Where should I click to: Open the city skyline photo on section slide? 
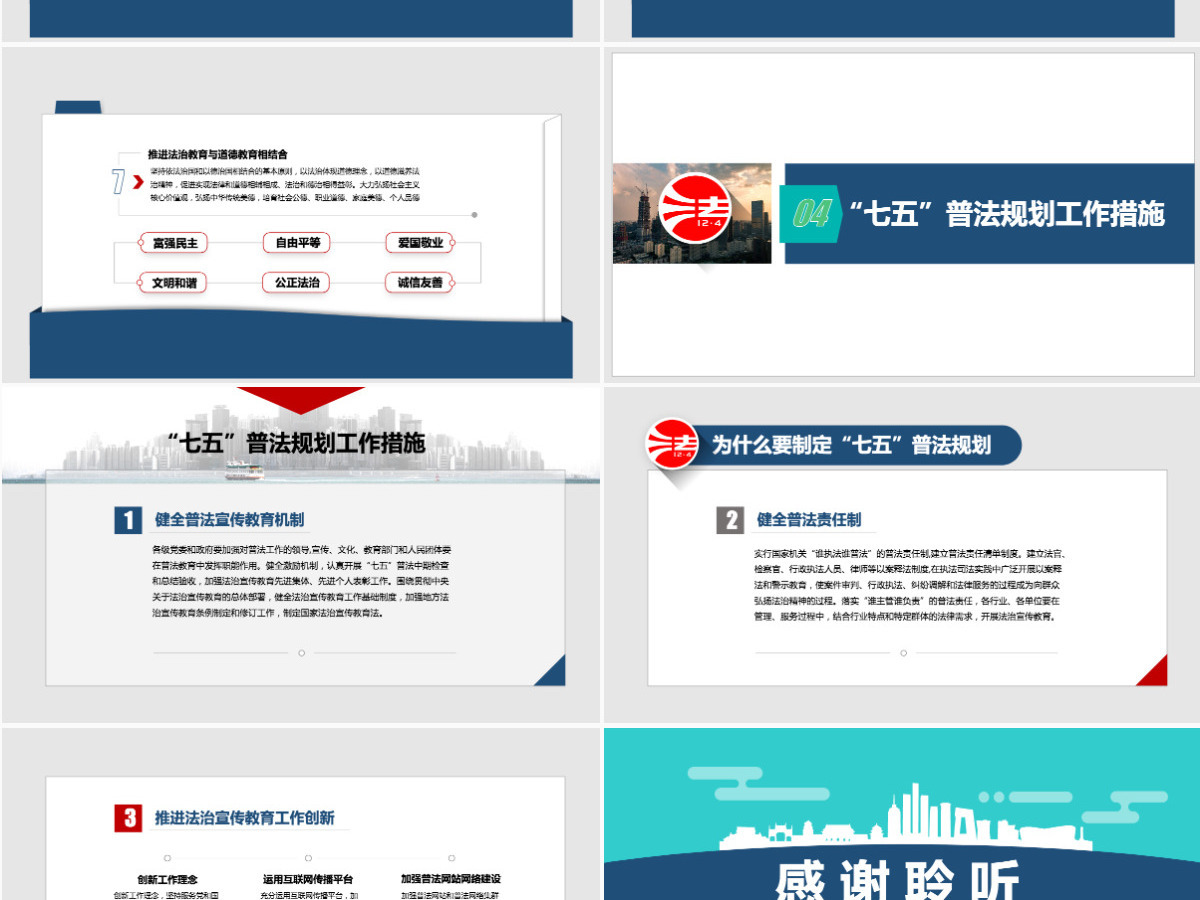click(x=692, y=214)
